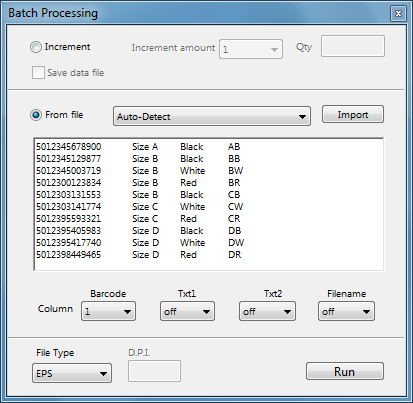This screenshot has height=403, width=413.
Task: Select barcode 5012395417740 in the list
Action: pyautogui.click(x=69, y=243)
